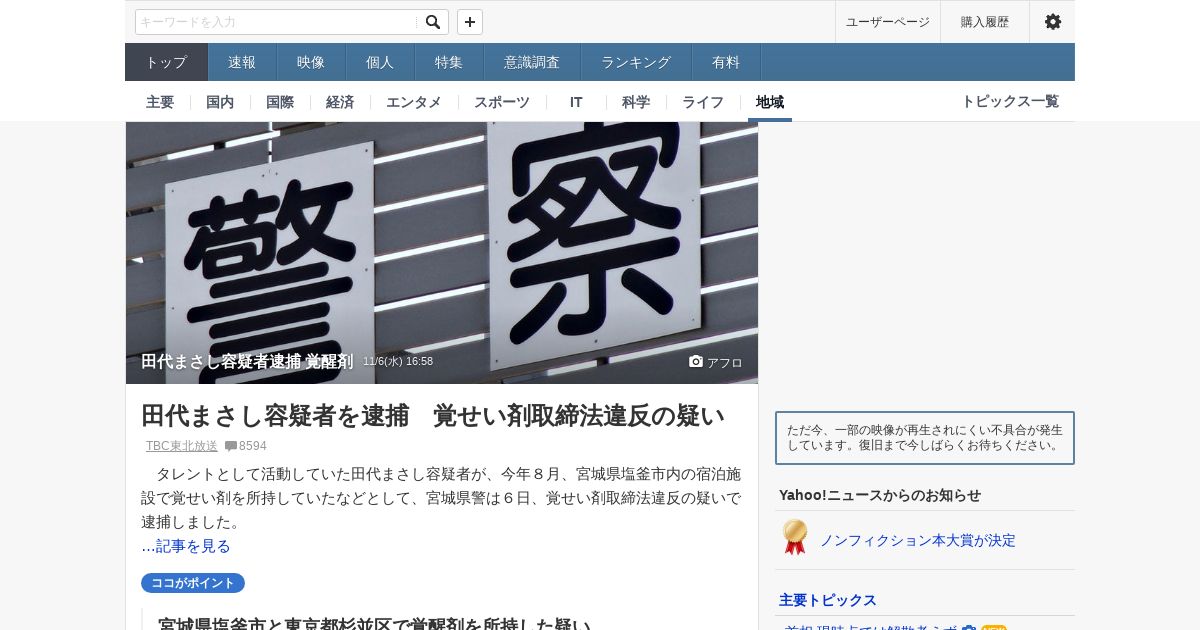Open the スポーツ category

(502, 102)
